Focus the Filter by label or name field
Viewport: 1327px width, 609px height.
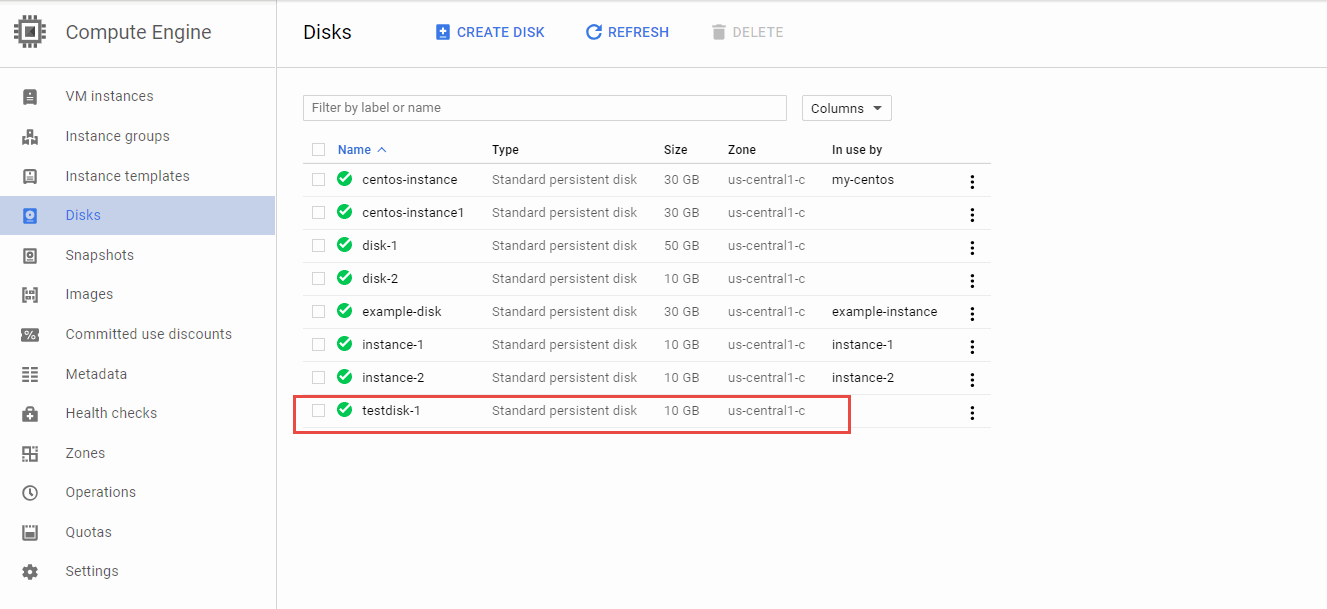click(x=544, y=108)
